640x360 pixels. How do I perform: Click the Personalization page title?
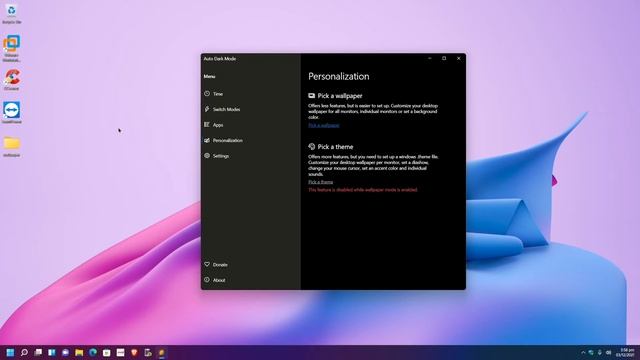click(x=338, y=76)
